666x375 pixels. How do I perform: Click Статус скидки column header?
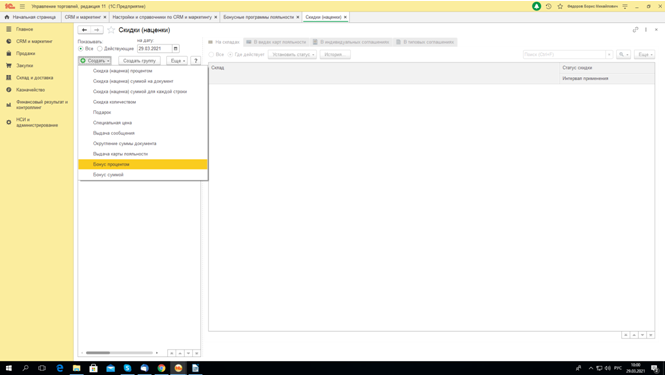tap(607, 68)
